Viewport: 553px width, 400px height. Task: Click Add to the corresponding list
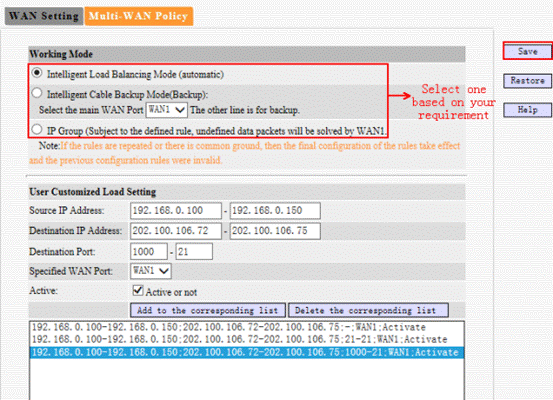tap(208, 310)
